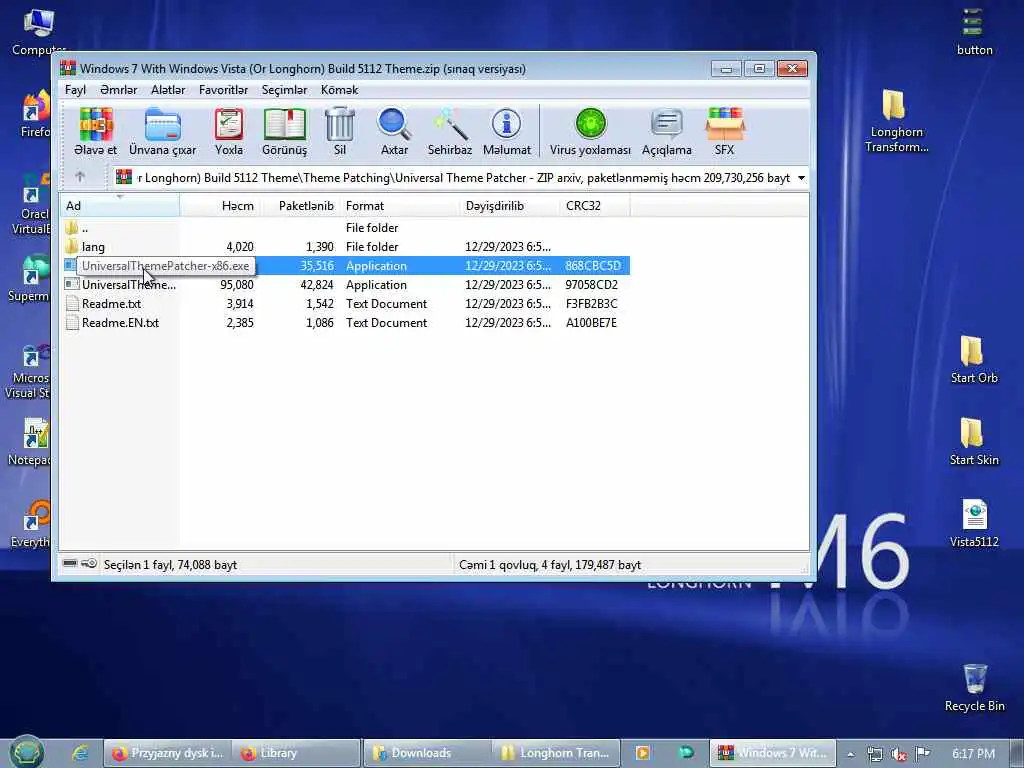Open the Seçimlər menu
This screenshot has height=768, width=1024.
pyautogui.click(x=284, y=90)
